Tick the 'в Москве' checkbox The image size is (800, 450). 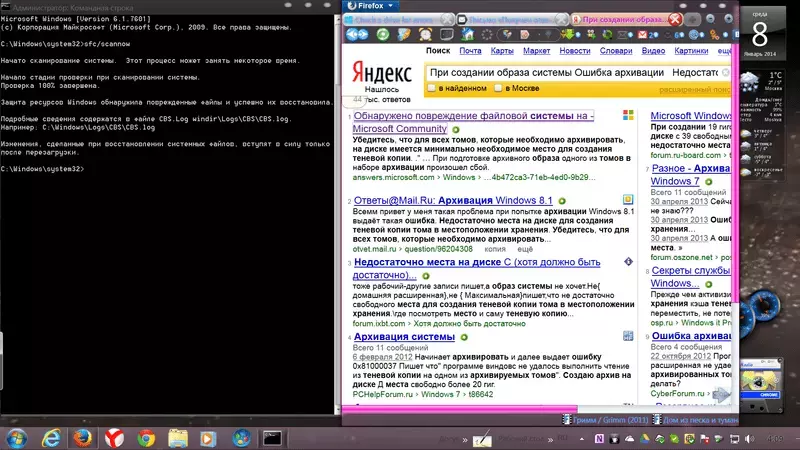point(498,88)
